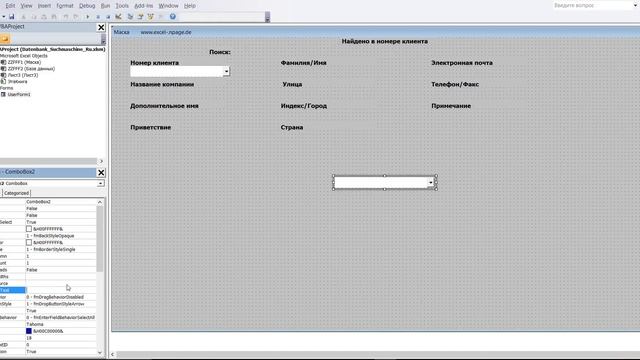Open Visual Basic Help question-mark icon
This screenshot has width=640, height=360.
(173, 17)
